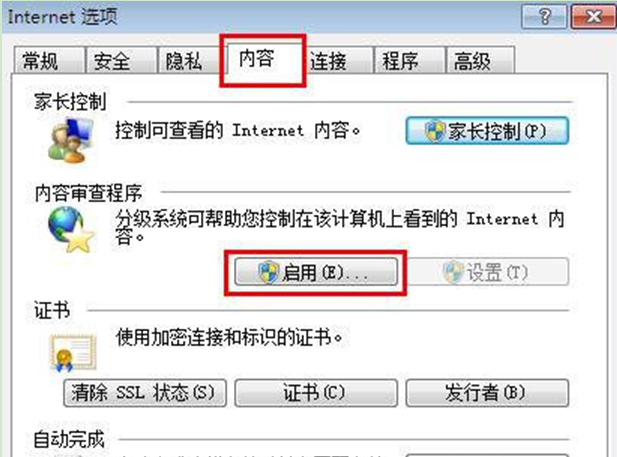Image resolution: width=617 pixels, height=457 pixels.
Task: Click the shield icon on 设置(T) button
Action: click(x=453, y=272)
